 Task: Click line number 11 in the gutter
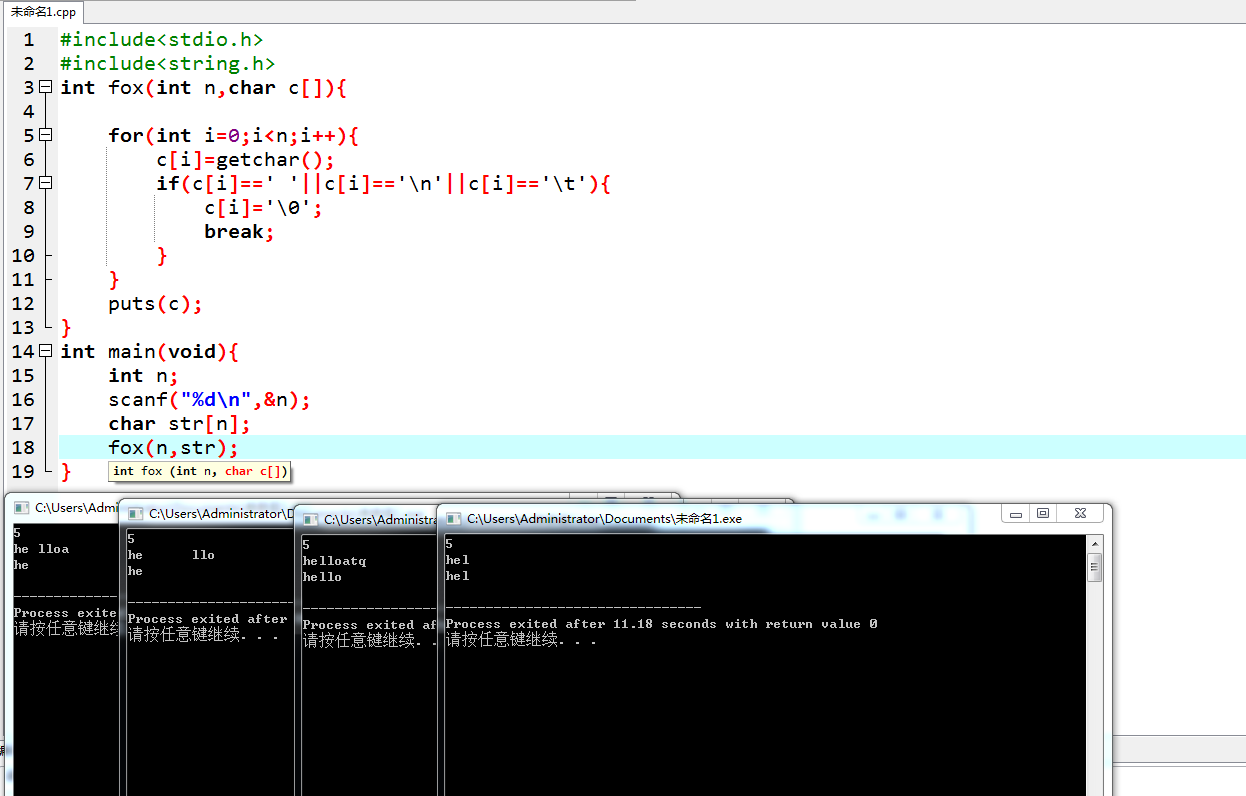pyautogui.click(x=23, y=280)
